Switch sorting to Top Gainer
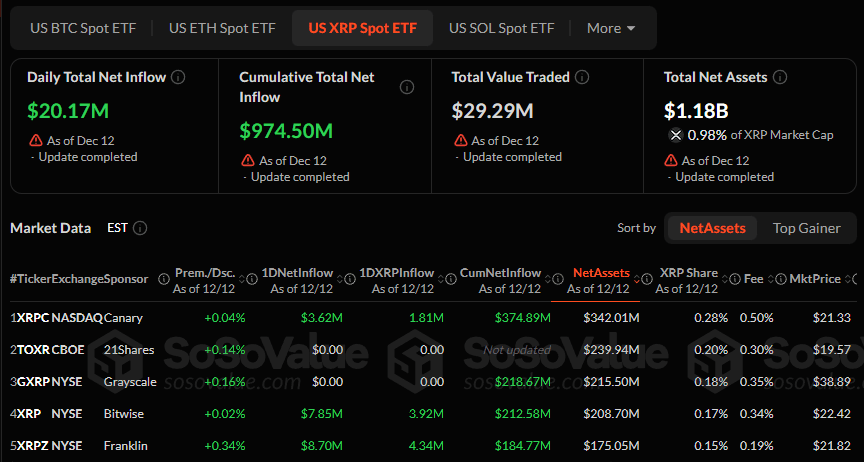 [x=807, y=228]
